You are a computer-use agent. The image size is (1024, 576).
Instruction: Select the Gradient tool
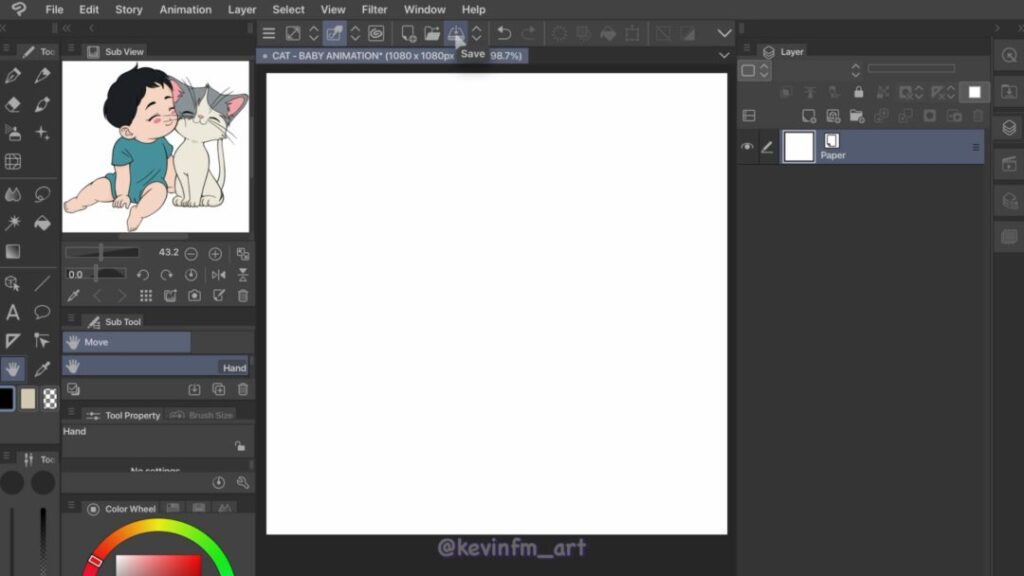(x=13, y=252)
